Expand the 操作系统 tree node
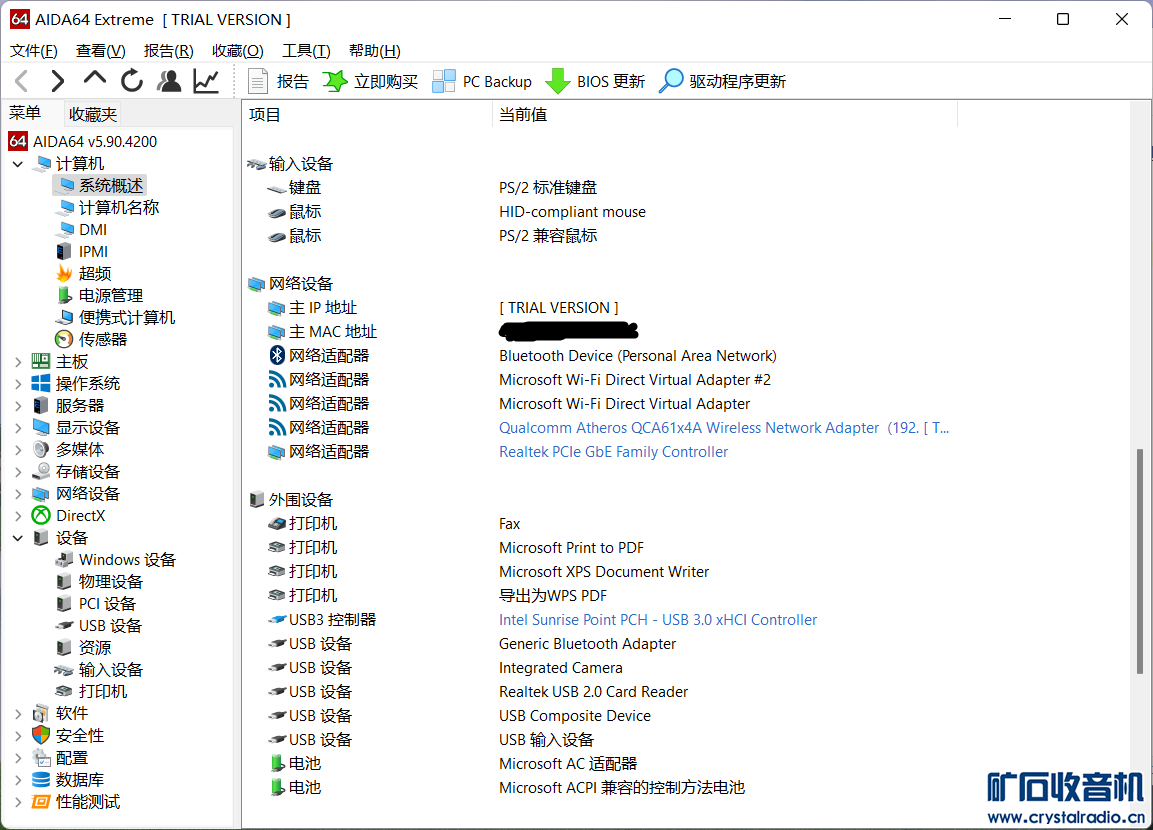 (x=18, y=384)
